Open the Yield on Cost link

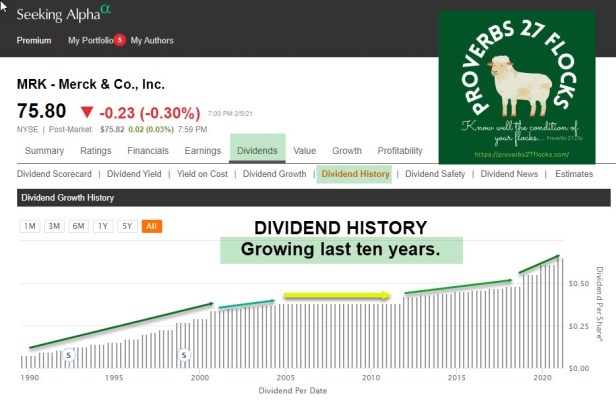click(x=203, y=174)
